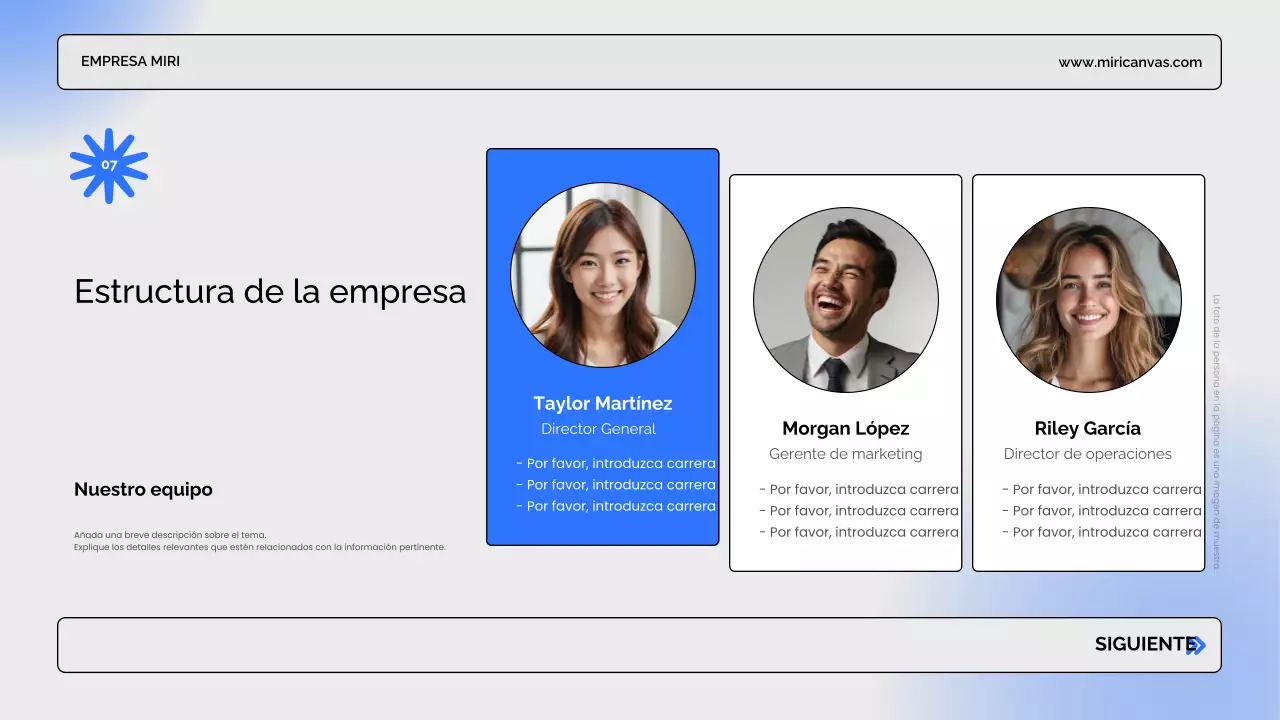Image resolution: width=1280 pixels, height=720 pixels.
Task: Select the top header bar EMPRESA MIRI
Action: [640, 61]
